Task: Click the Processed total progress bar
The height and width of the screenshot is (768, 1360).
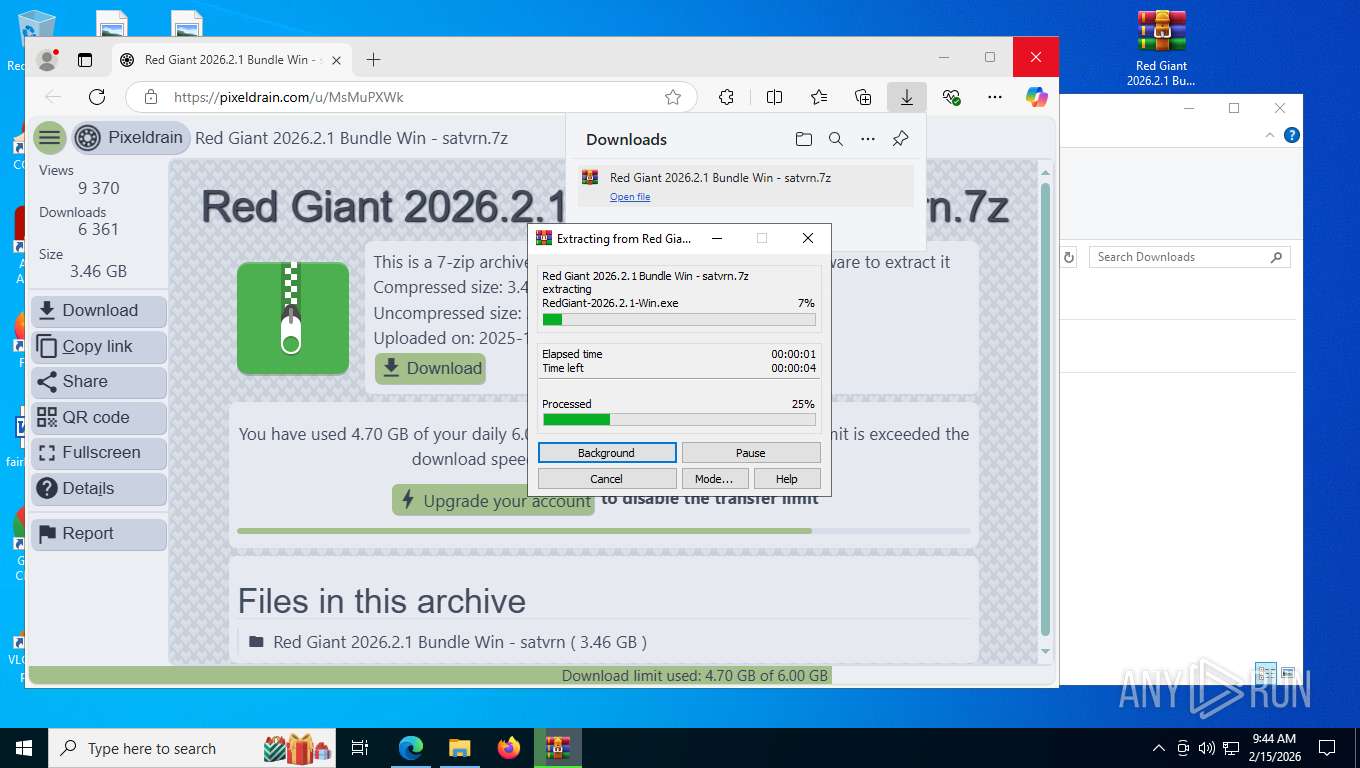Action: click(679, 420)
